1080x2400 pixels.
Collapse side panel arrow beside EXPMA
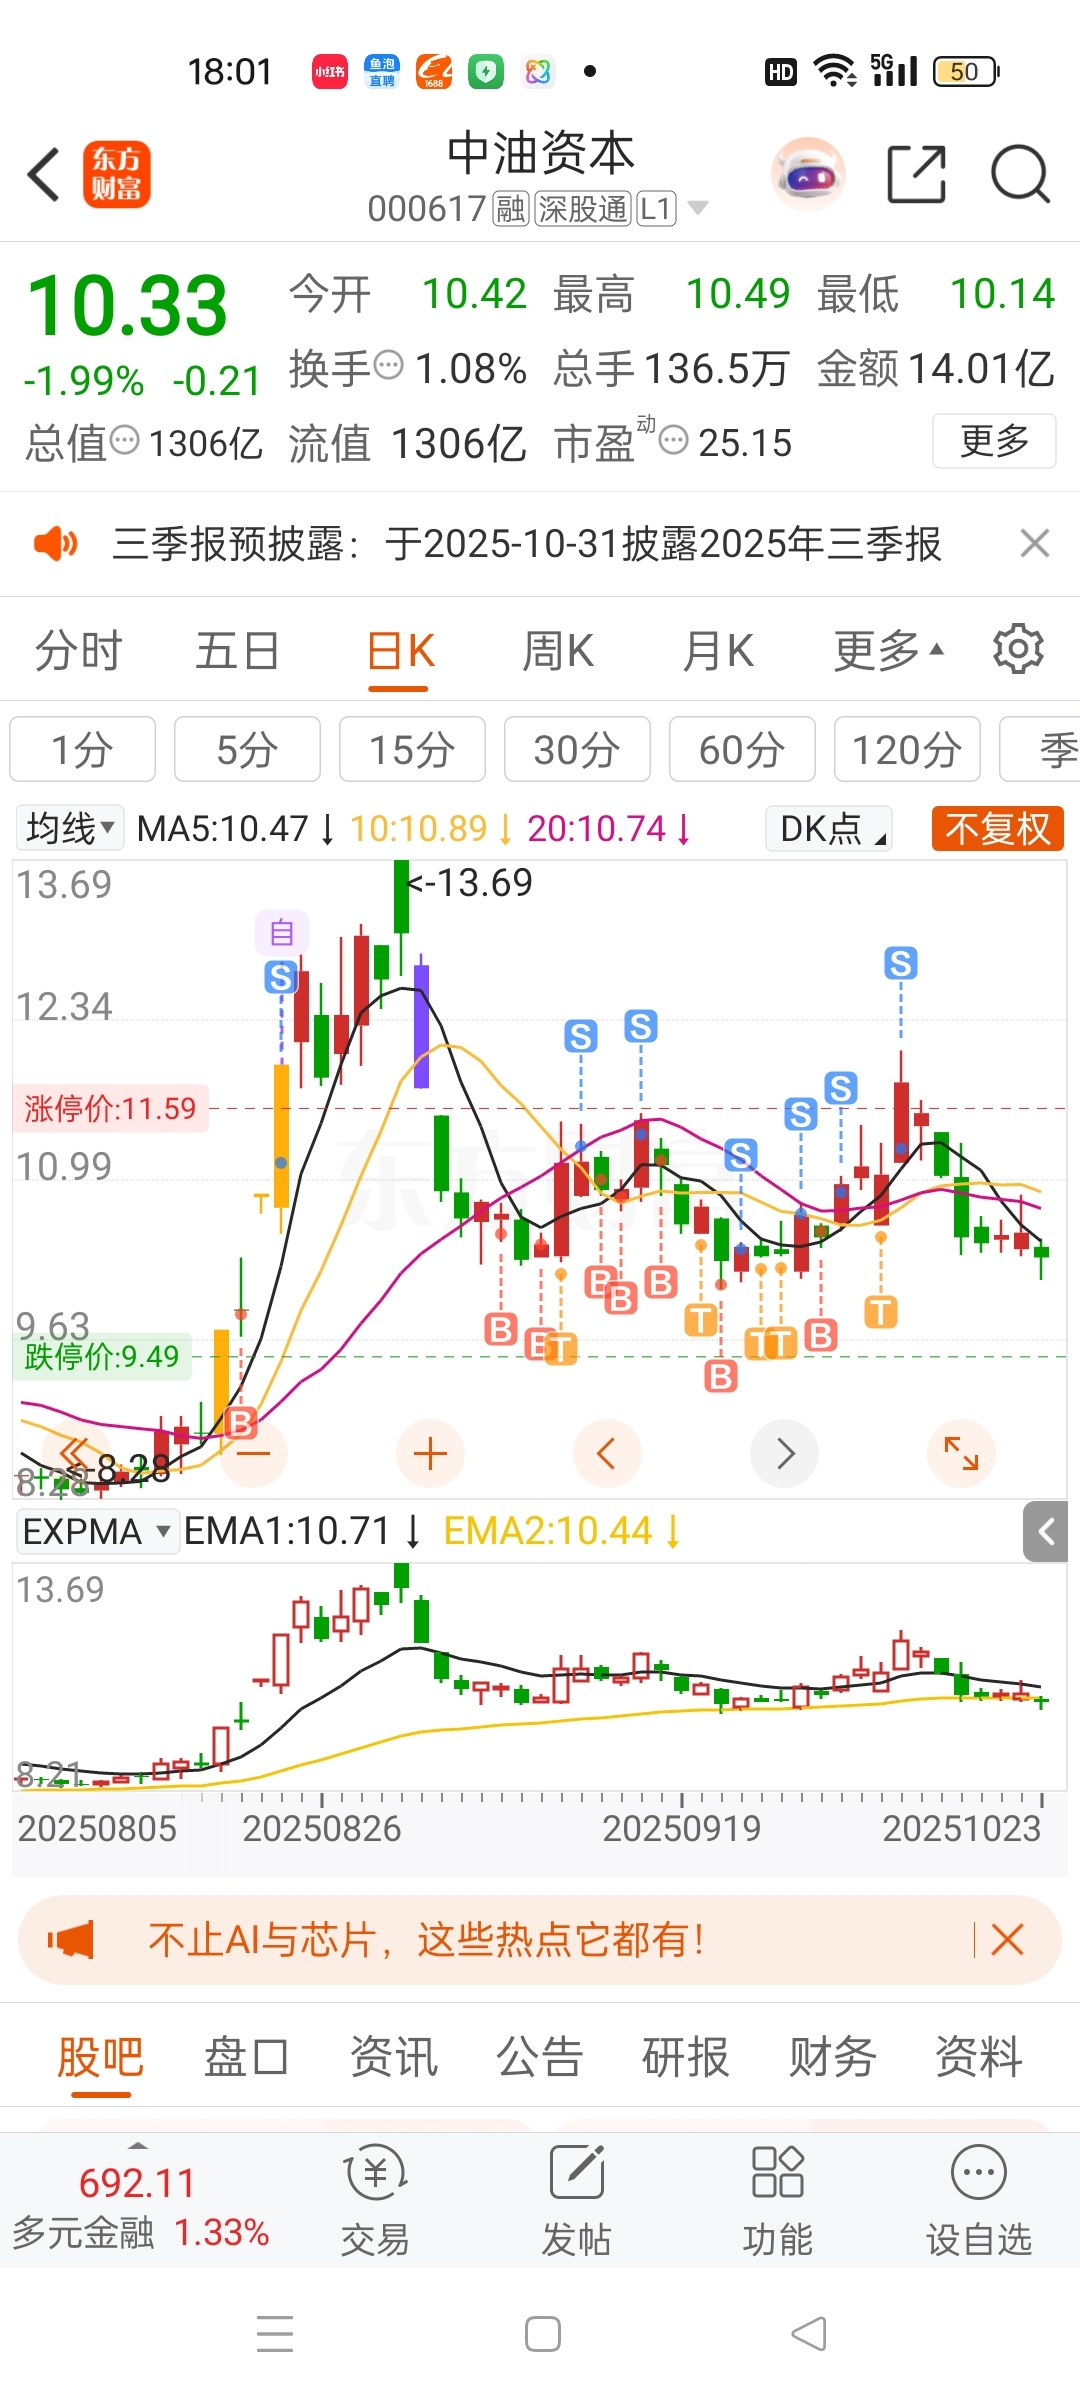pyautogui.click(x=1045, y=1531)
